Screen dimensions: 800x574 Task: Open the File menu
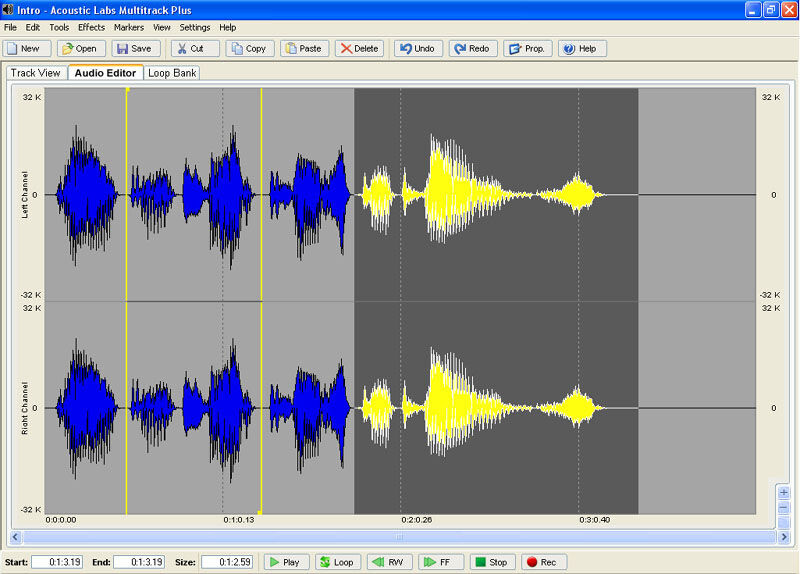pos(10,28)
